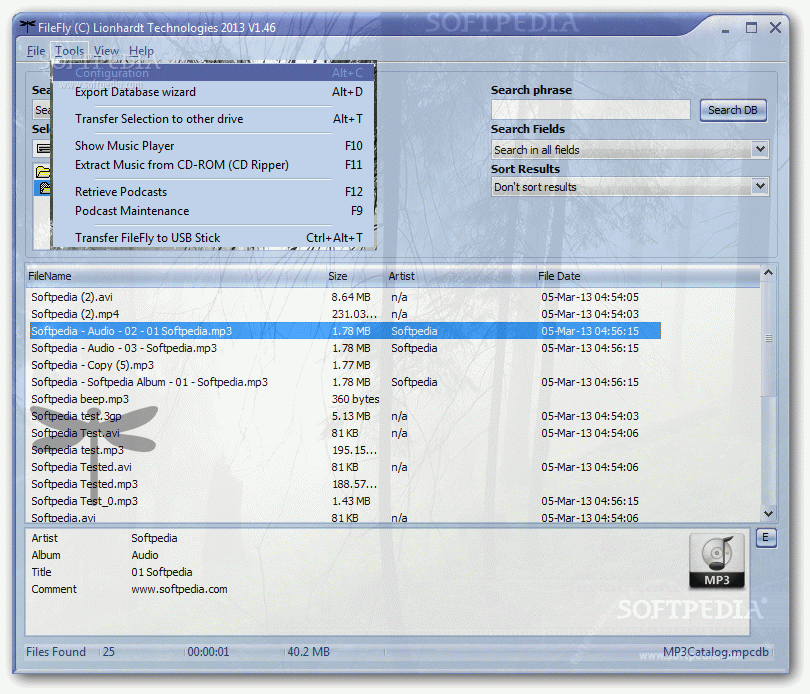This screenshot has width=810, height=694.
Task: Open the Help menu
Action: point(141,51)
